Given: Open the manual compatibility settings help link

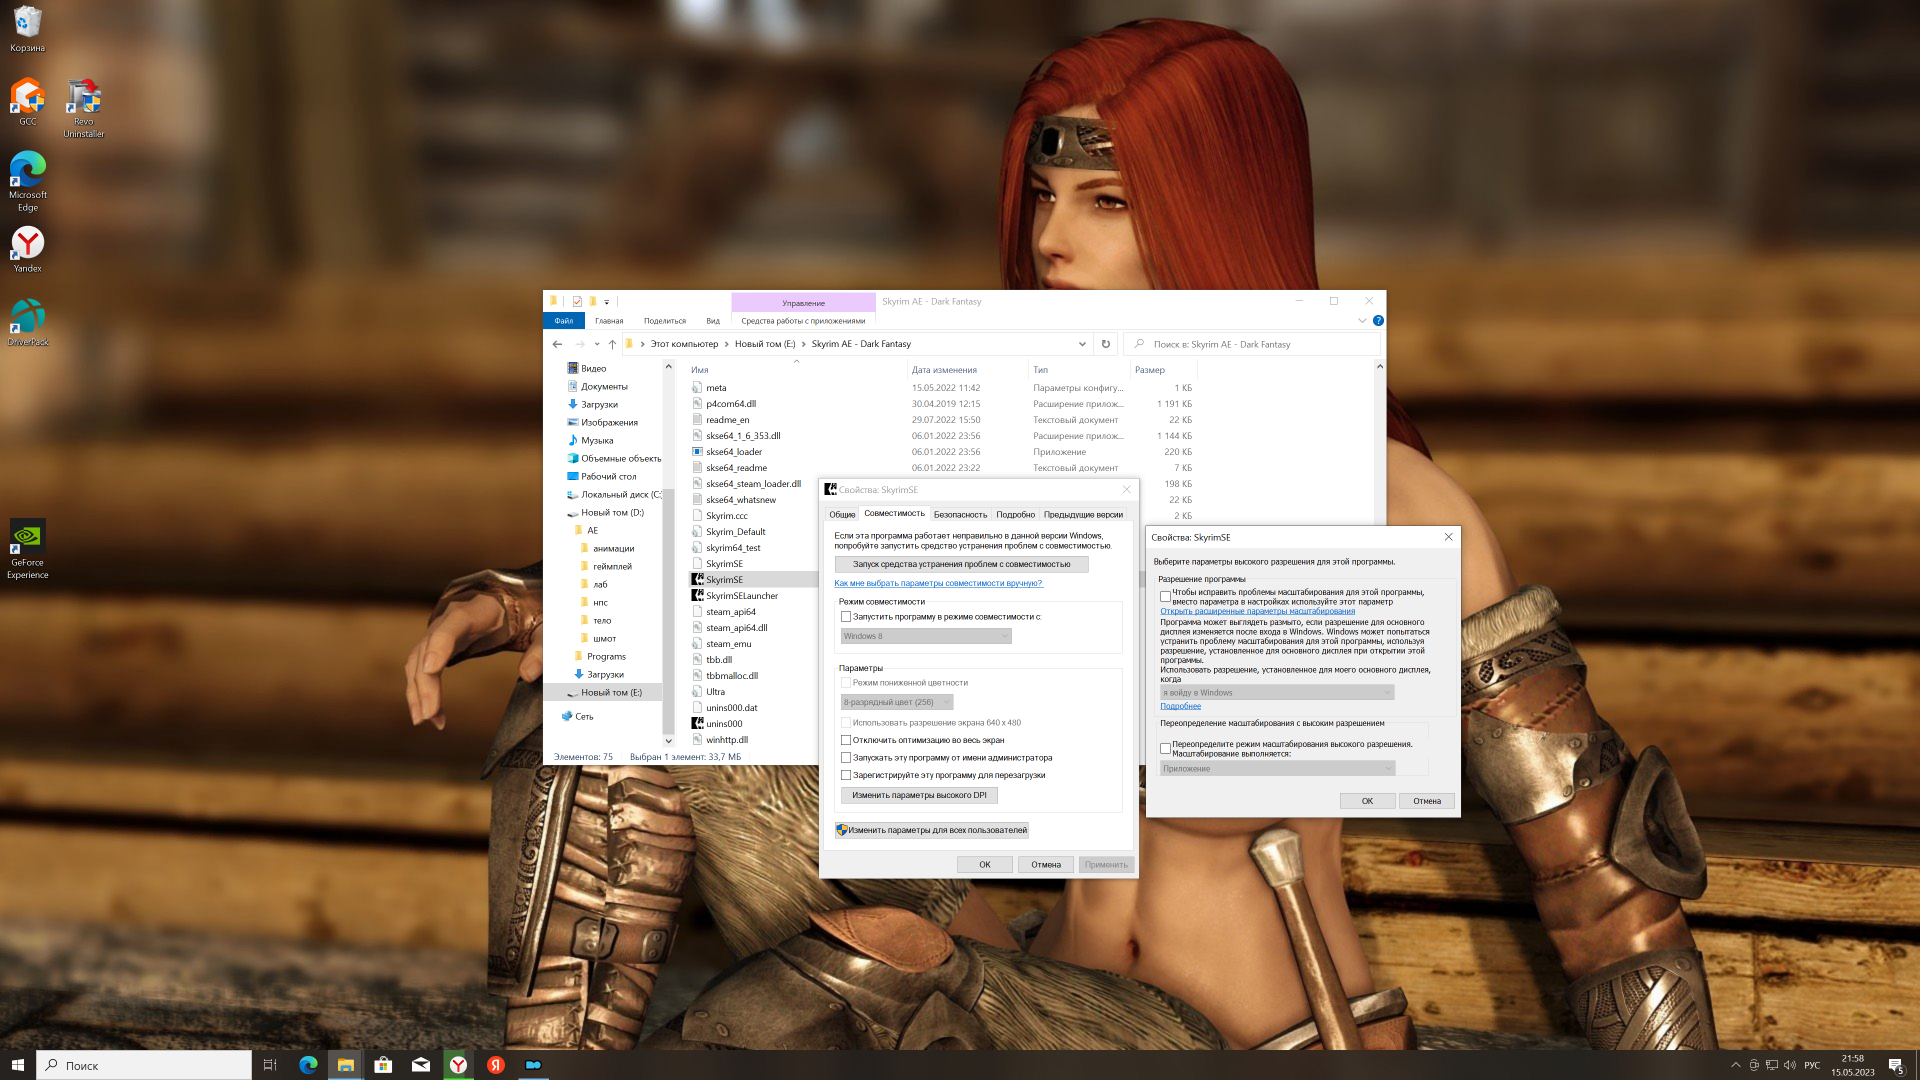Looking at the screenshot, I should (x=937, y=583).
